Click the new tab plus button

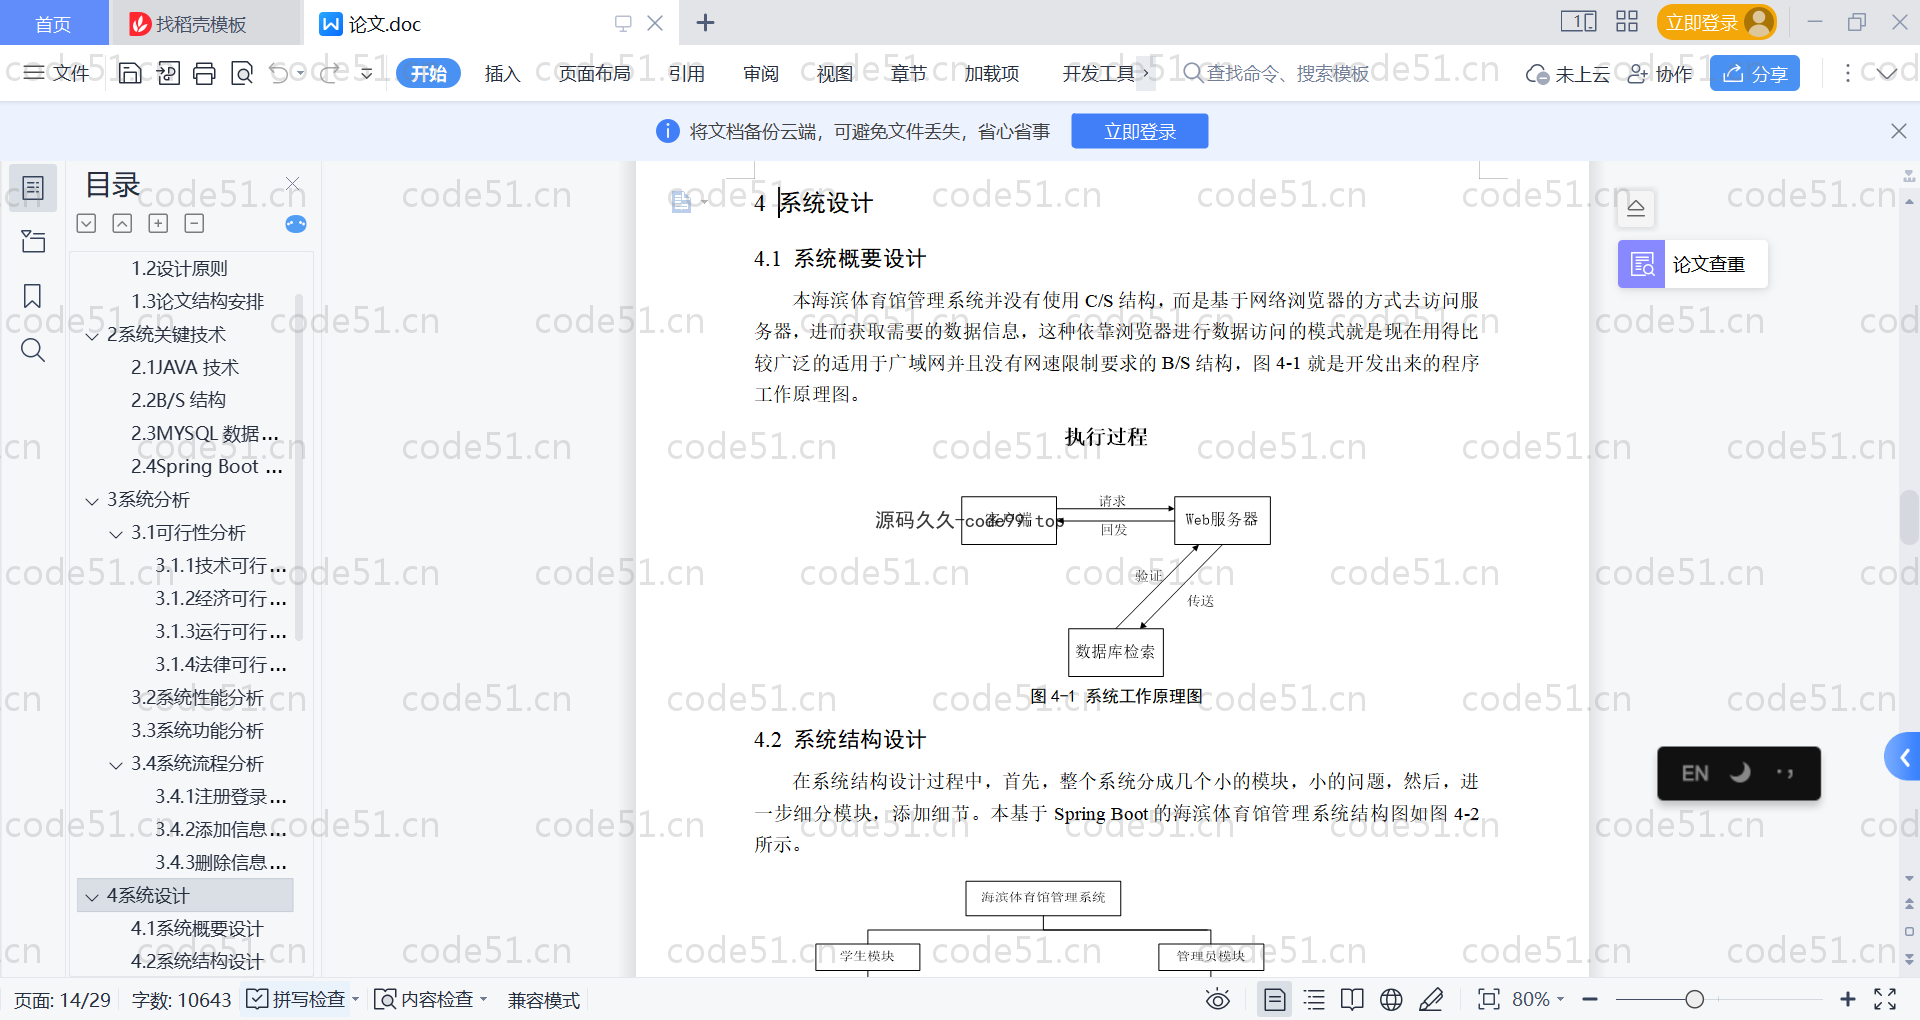click(705, 22)
